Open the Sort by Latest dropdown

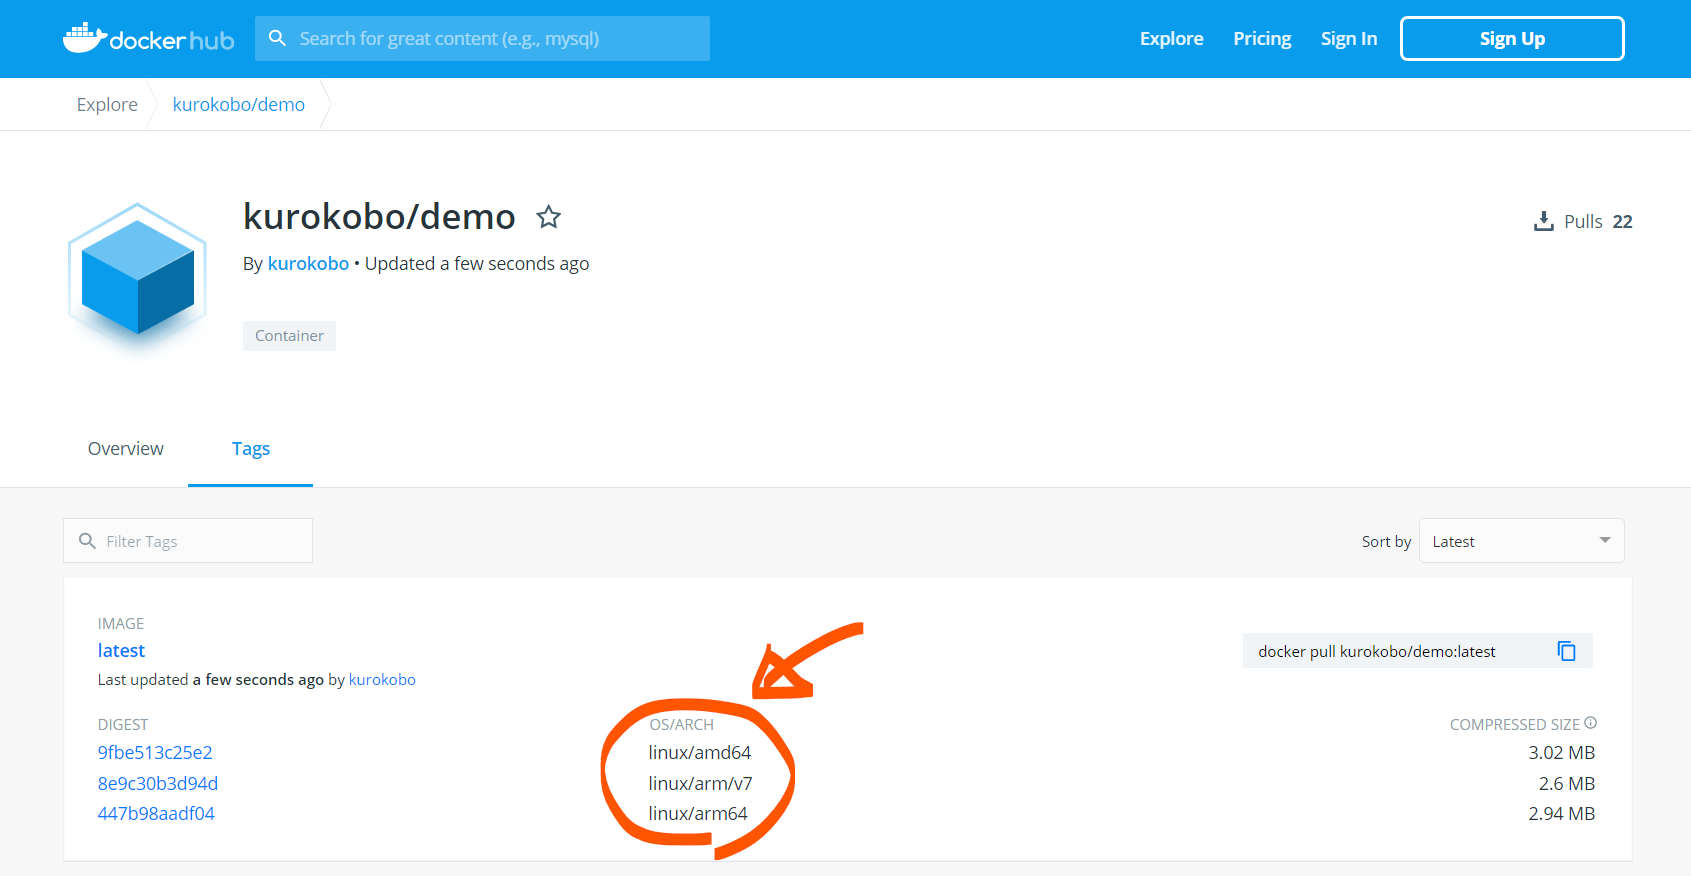pyautogui.click(x=1521, y=541)
